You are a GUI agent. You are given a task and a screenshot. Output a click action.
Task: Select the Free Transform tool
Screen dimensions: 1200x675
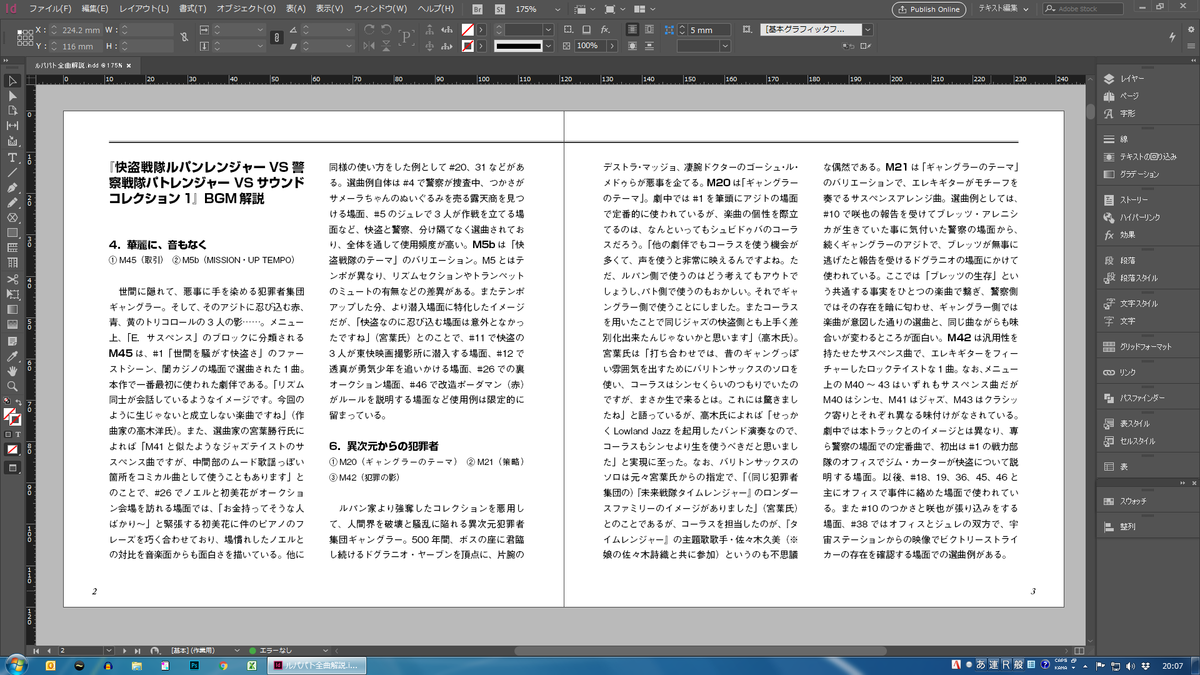(x=13, y=294)
